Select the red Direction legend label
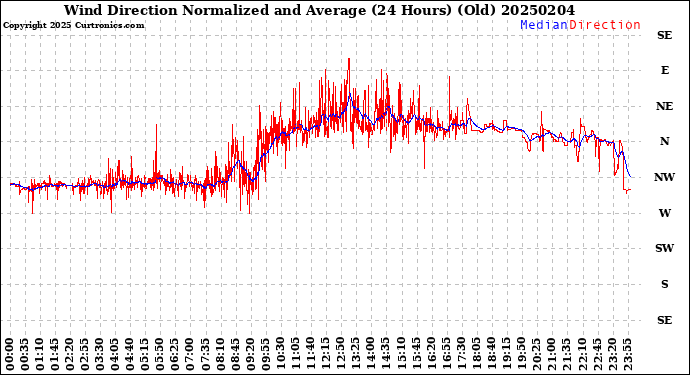 click(x=605, y=25)
